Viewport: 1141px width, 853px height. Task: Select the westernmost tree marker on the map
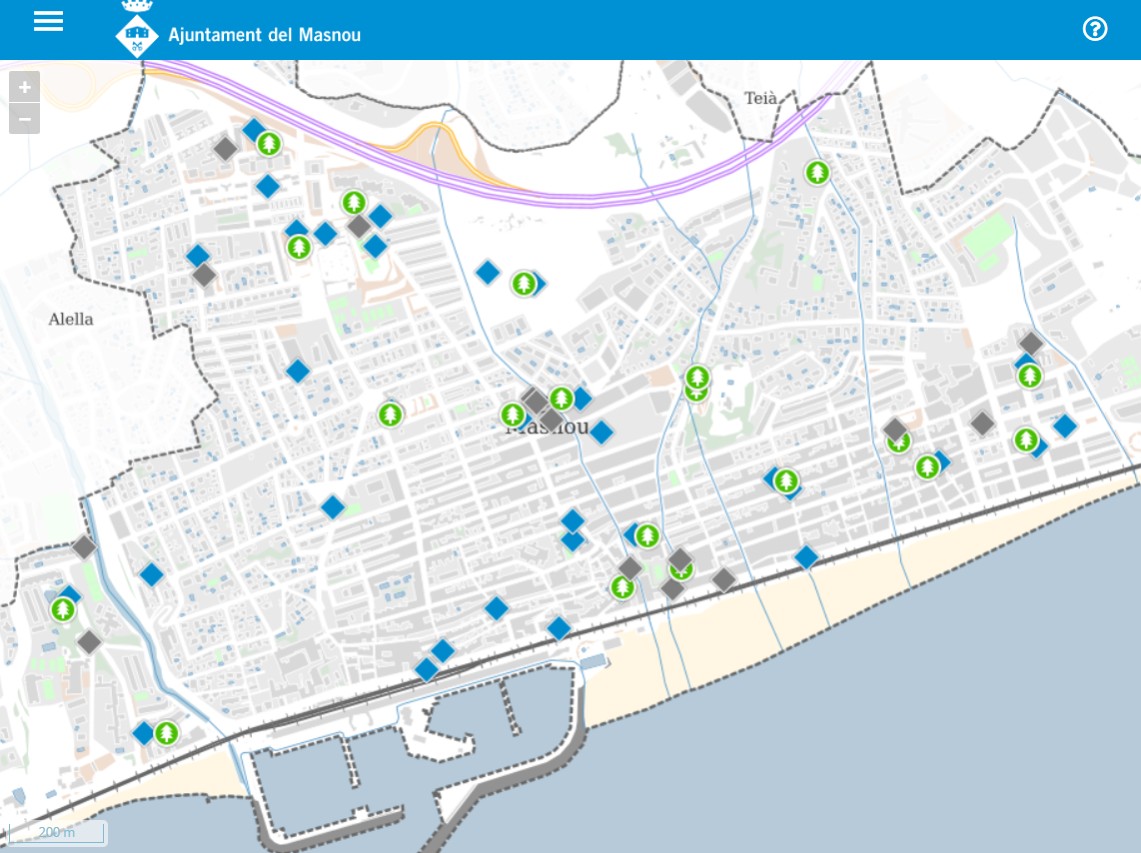pos(63,609)
